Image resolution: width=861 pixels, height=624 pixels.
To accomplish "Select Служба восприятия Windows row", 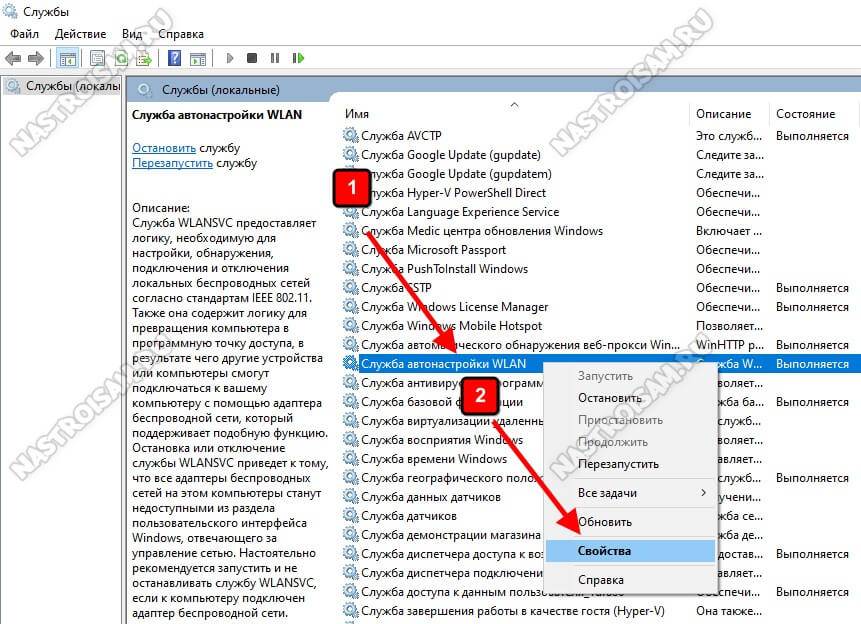I will [441, 440].
